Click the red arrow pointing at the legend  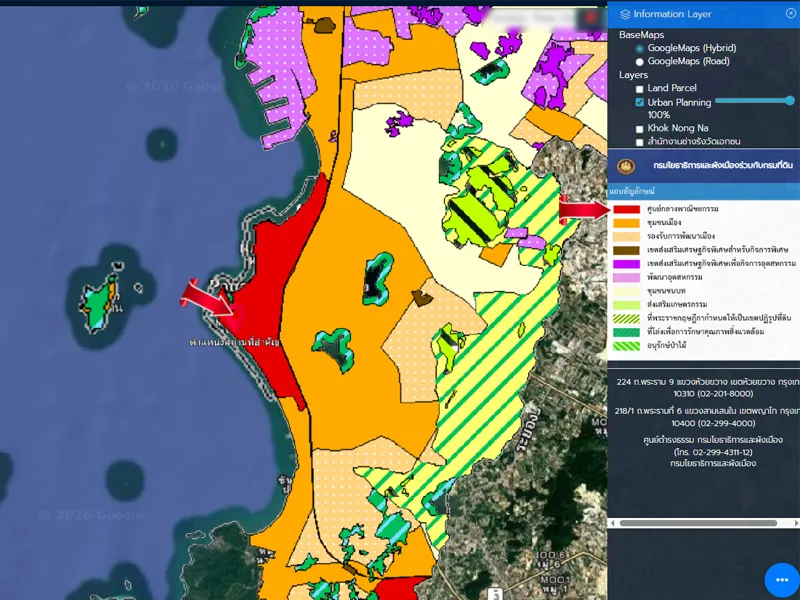pyautogui.click(x=582, y=208)
